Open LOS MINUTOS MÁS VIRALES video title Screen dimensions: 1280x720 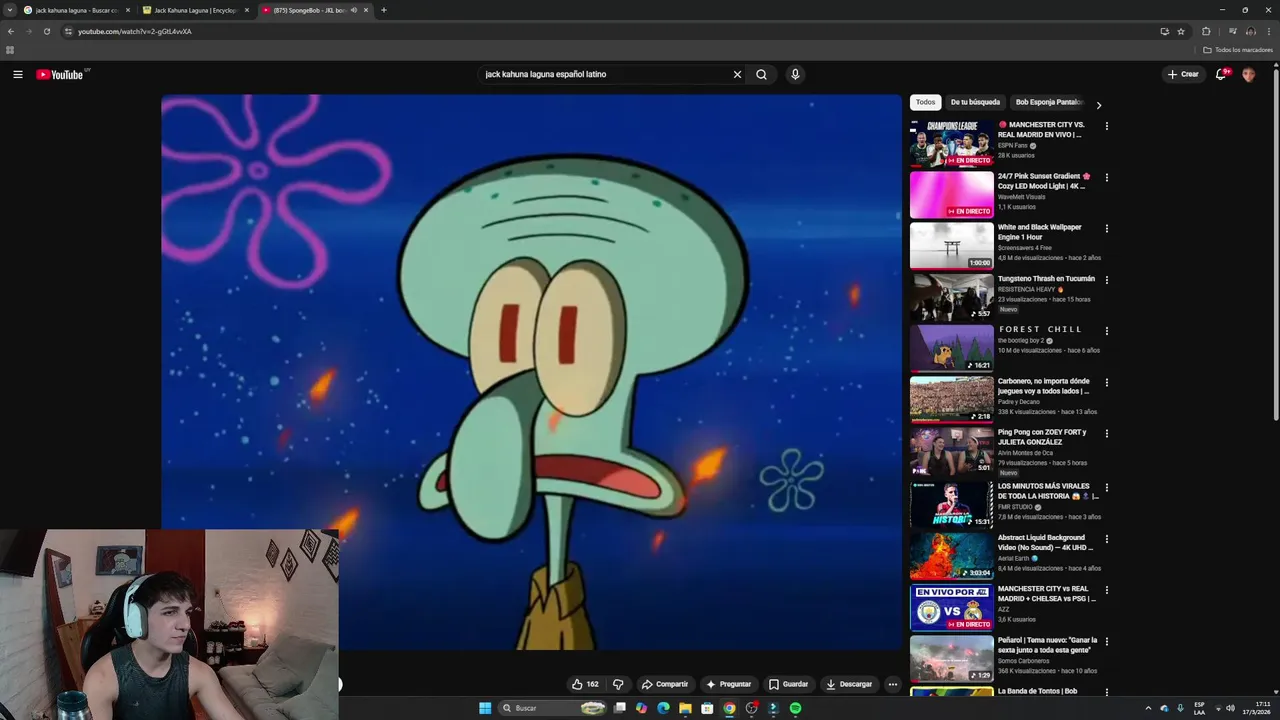pos(1047,491)
